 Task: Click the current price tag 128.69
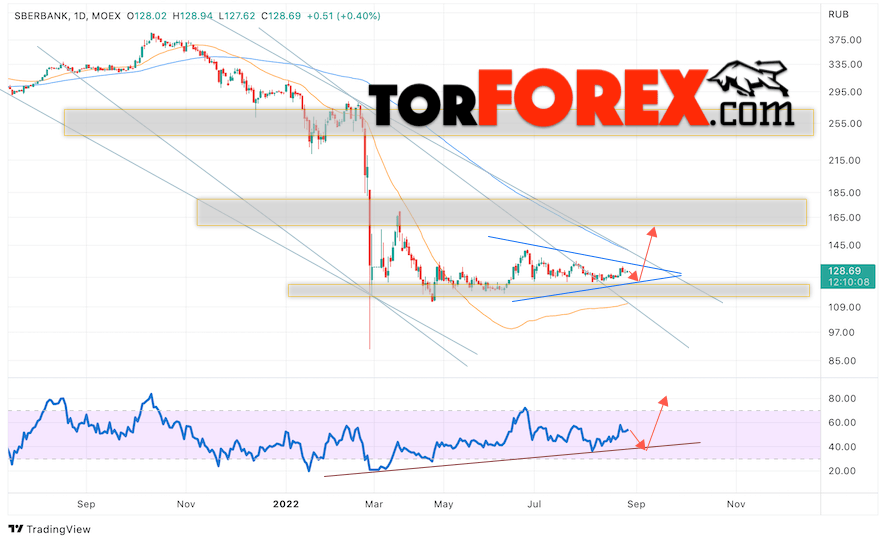(844, 271)
